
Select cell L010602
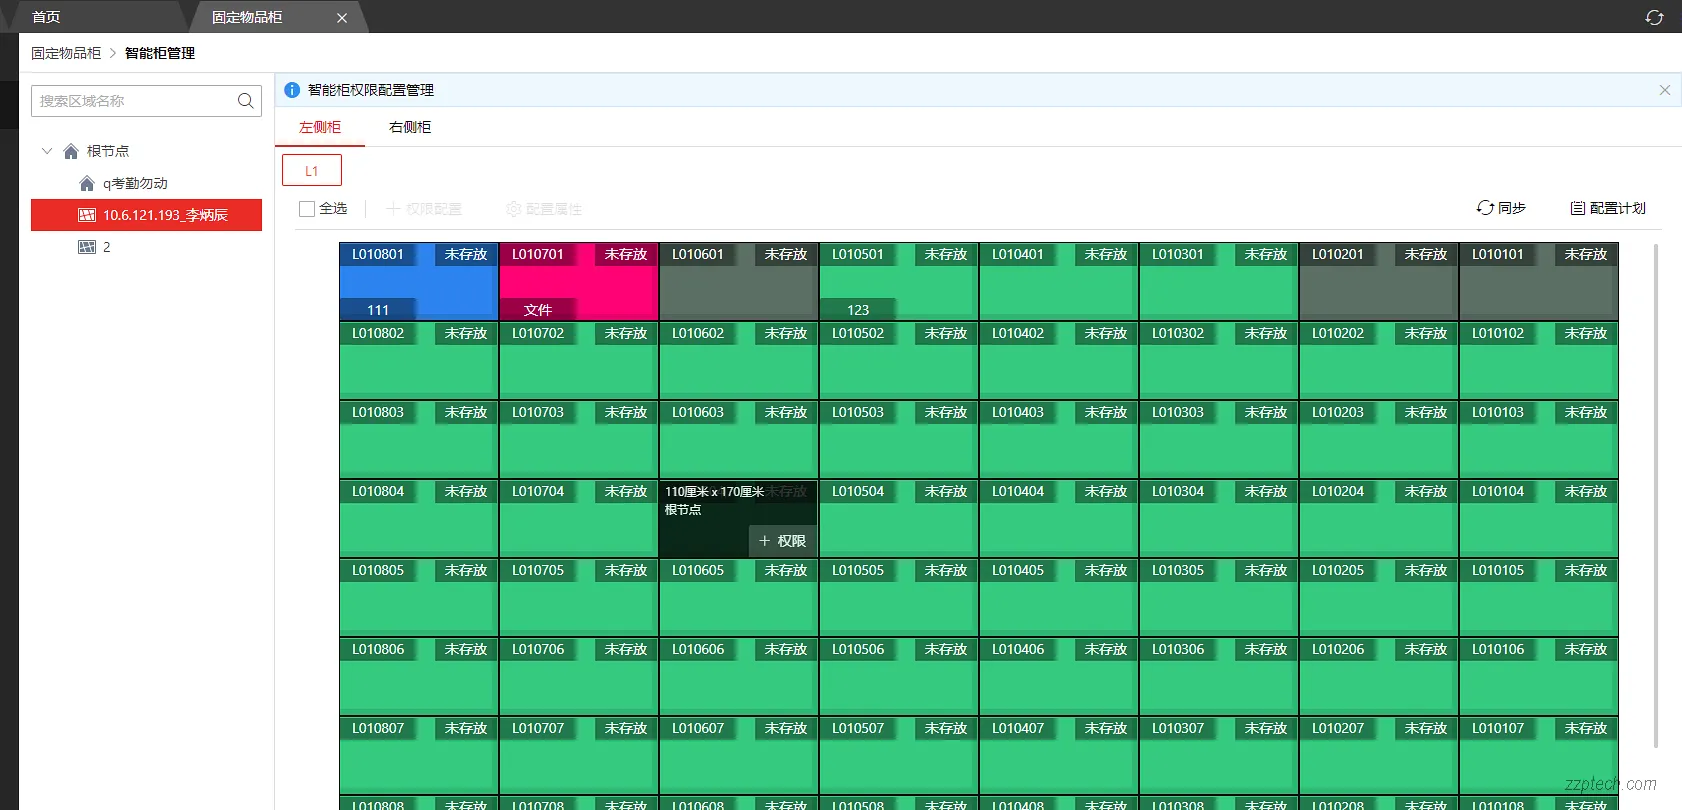click(739, 361)
